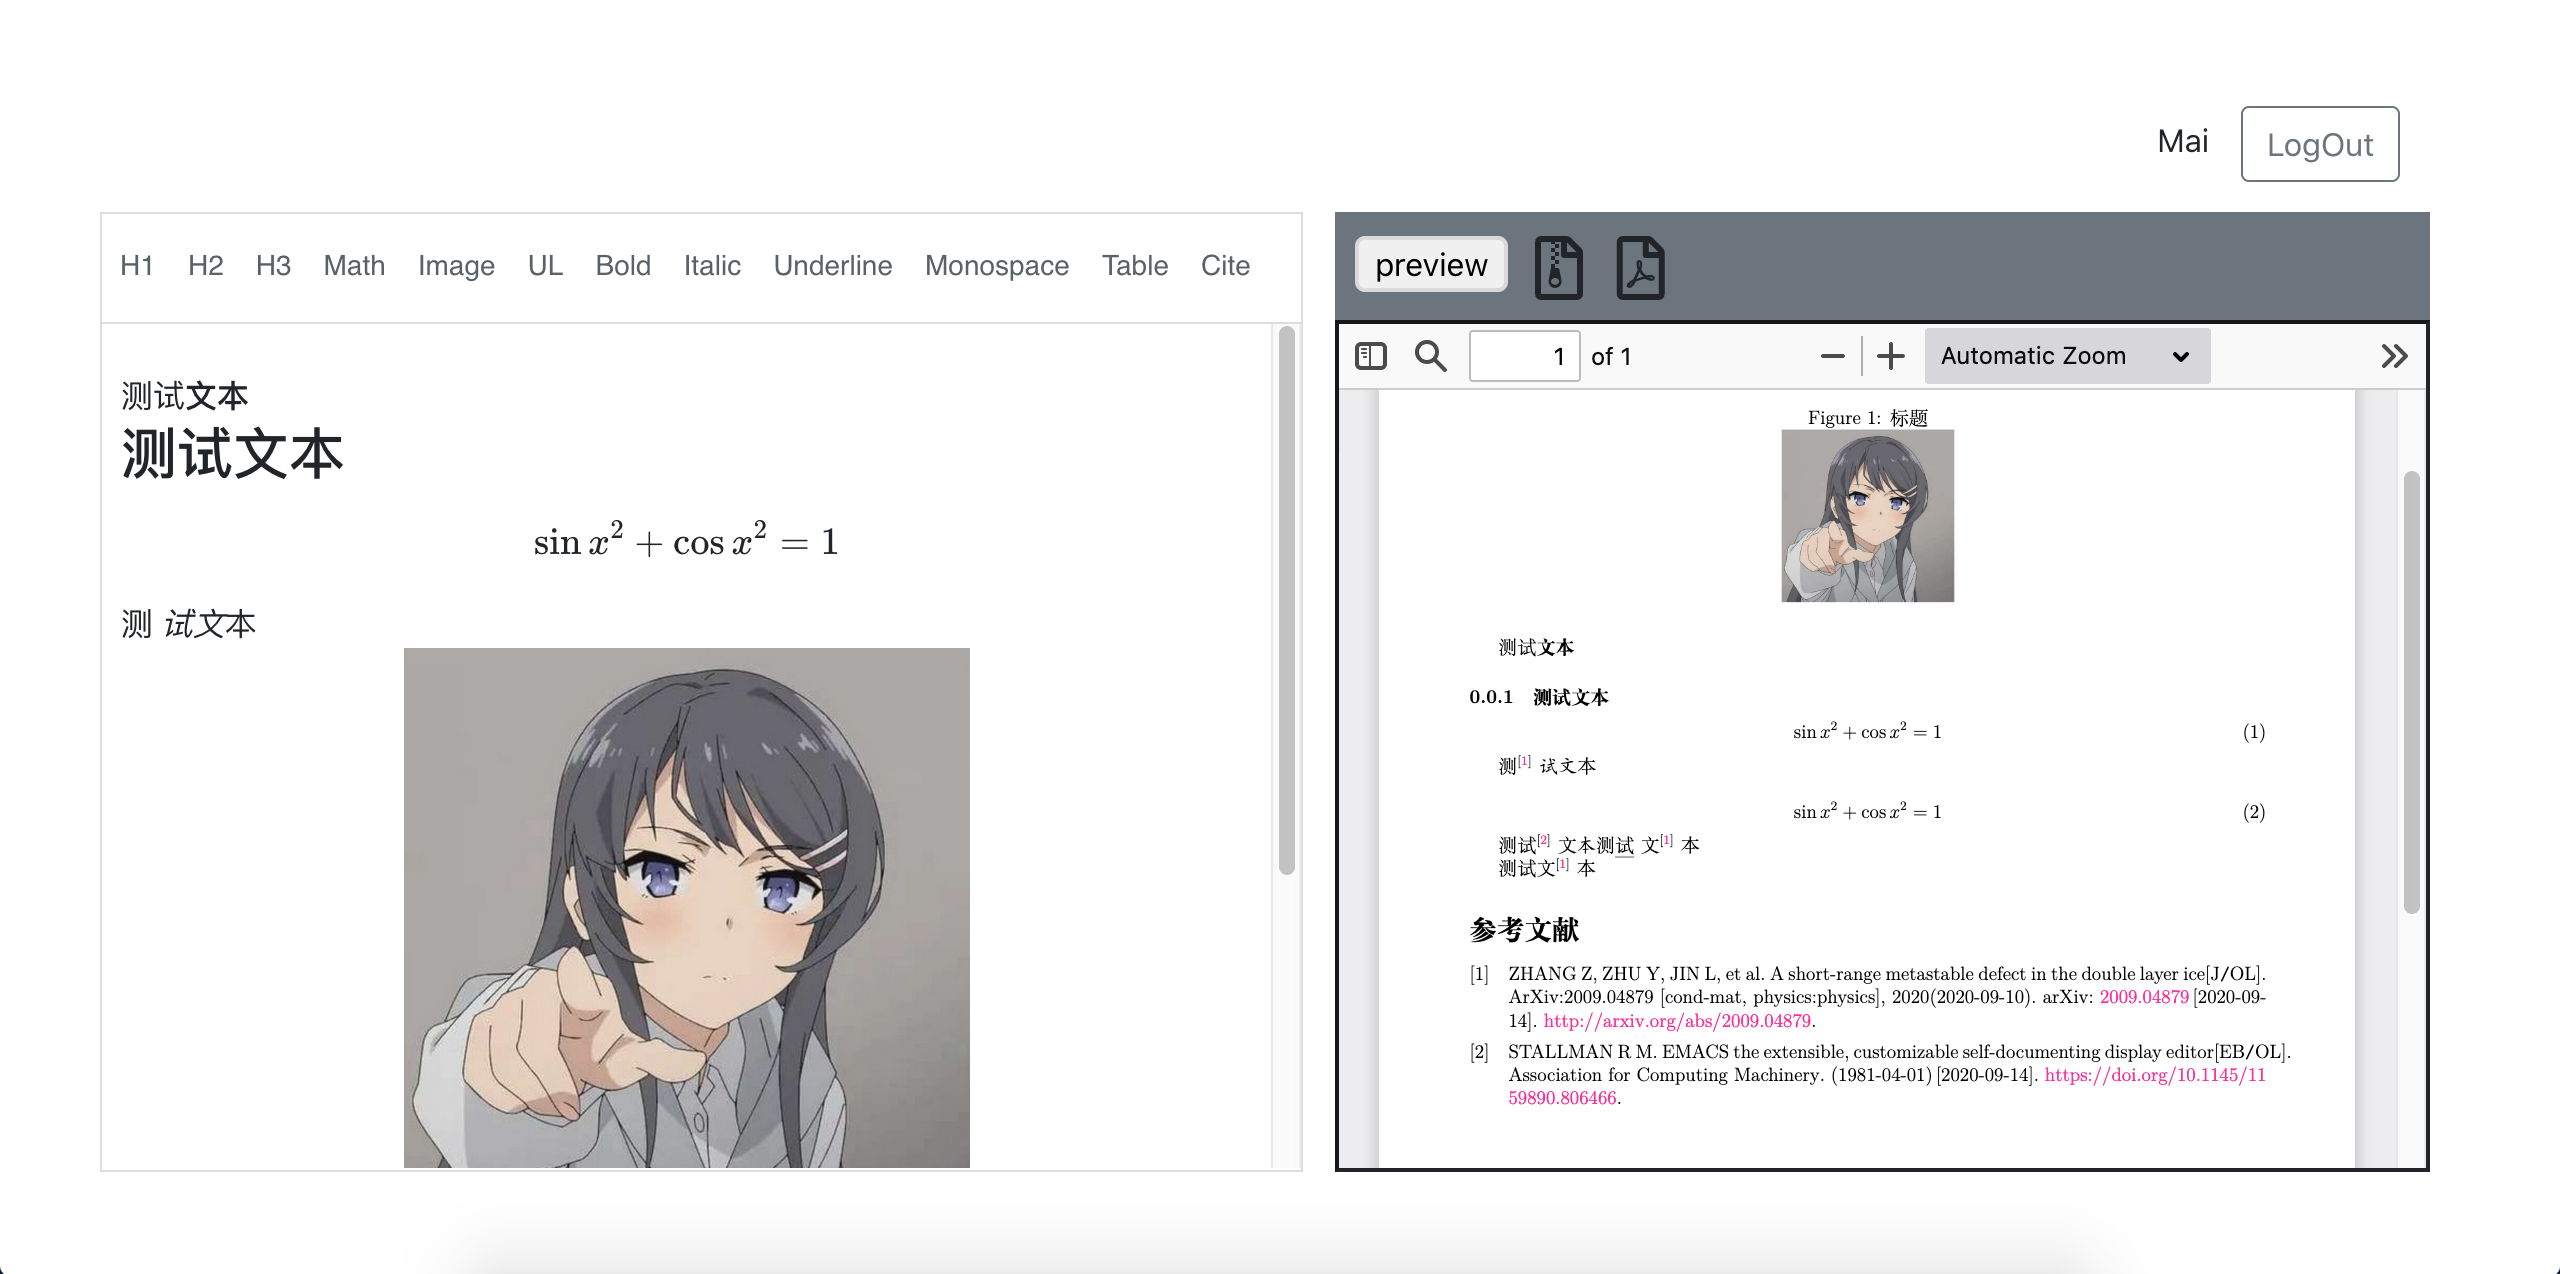2560x1274 pixels.
Task: Click the download TeX source icon
Action: click(1559, 266)
